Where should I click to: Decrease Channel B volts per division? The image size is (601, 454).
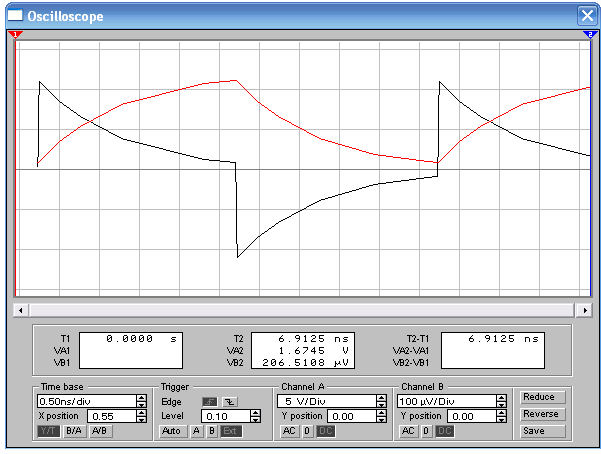[x=501, y=404]
